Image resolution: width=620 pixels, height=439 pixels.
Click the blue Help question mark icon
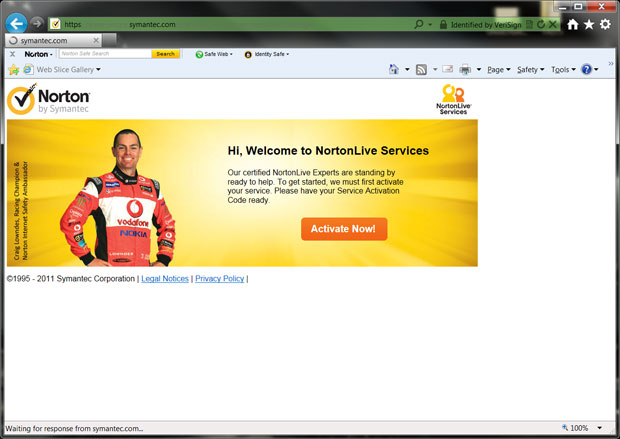(x=586, y=70)
